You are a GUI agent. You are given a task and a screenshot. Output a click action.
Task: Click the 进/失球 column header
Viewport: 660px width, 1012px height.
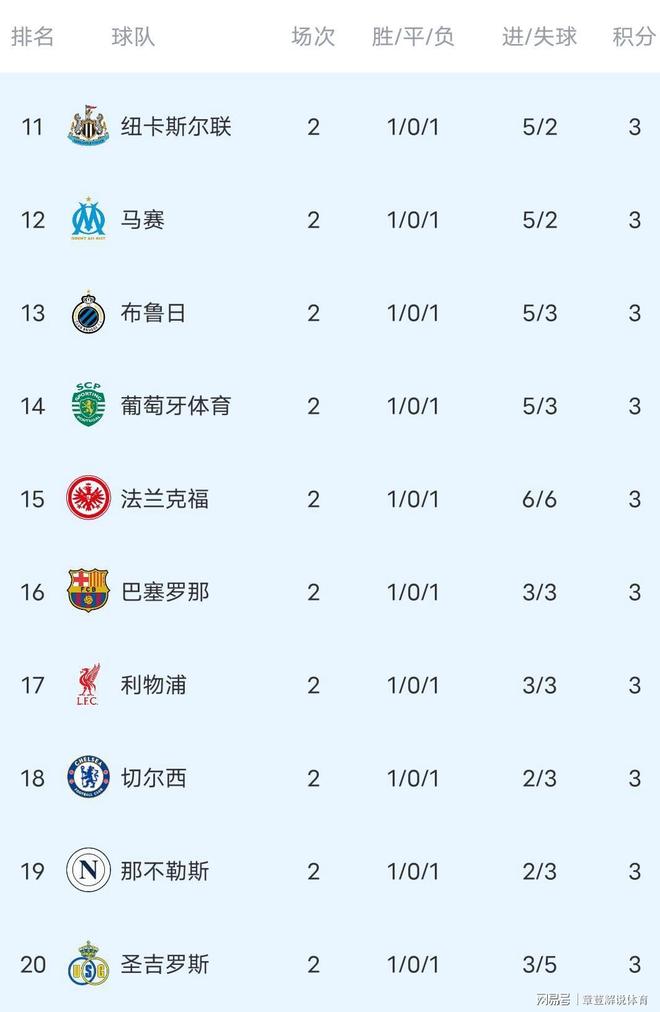click(539, 37)
